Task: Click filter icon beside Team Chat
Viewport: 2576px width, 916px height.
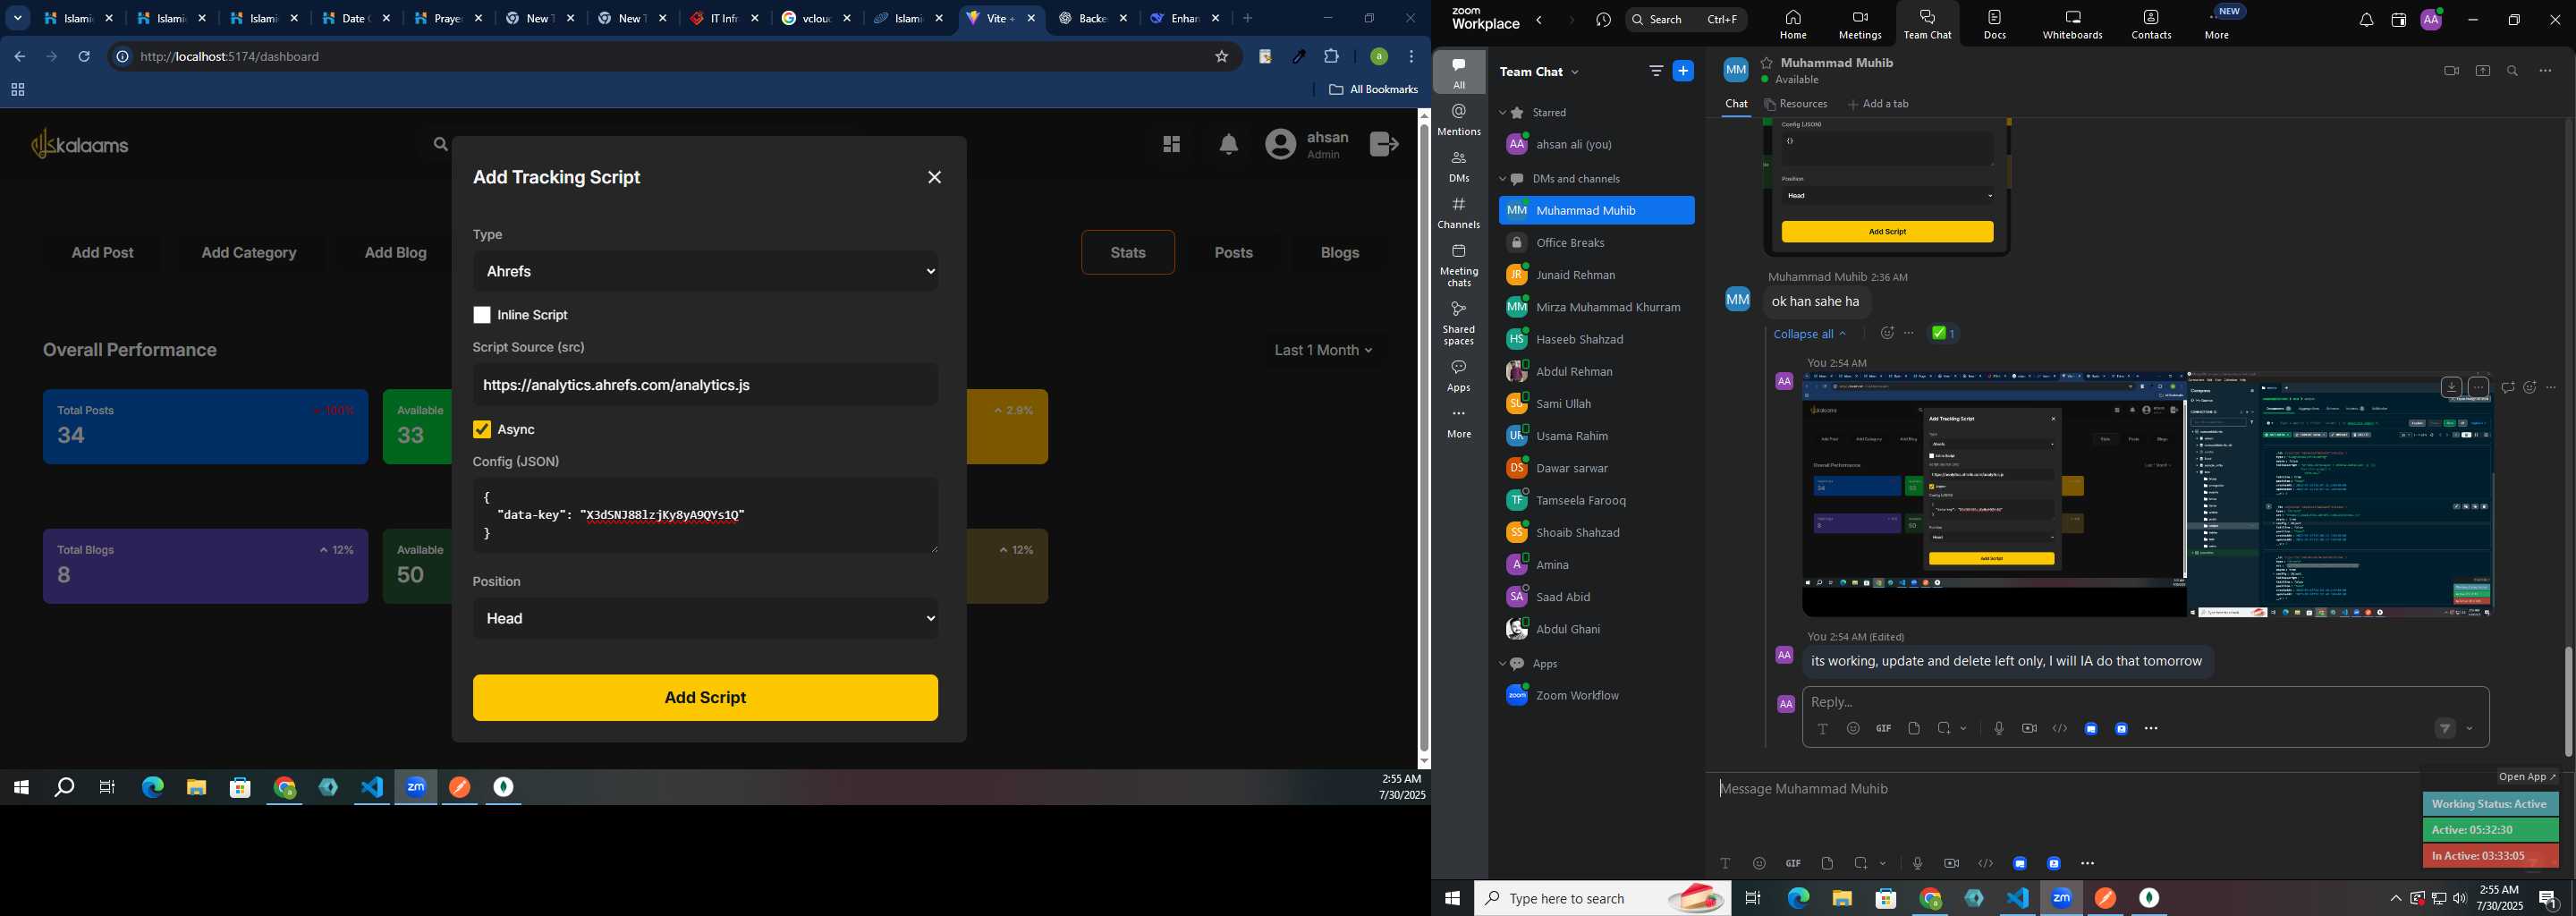Action: pyautogui.click(x=1656, y=71)
